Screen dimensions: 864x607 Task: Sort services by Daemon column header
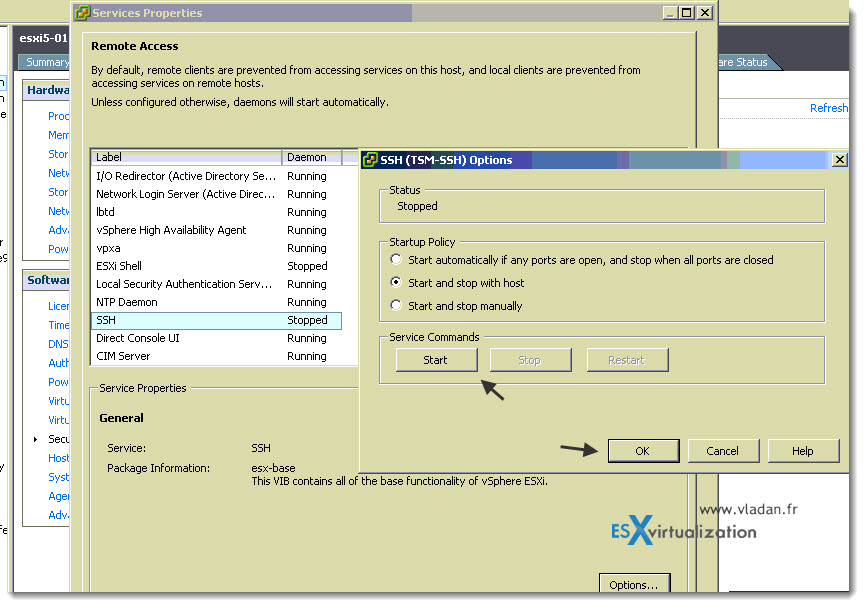click(312, 158)
